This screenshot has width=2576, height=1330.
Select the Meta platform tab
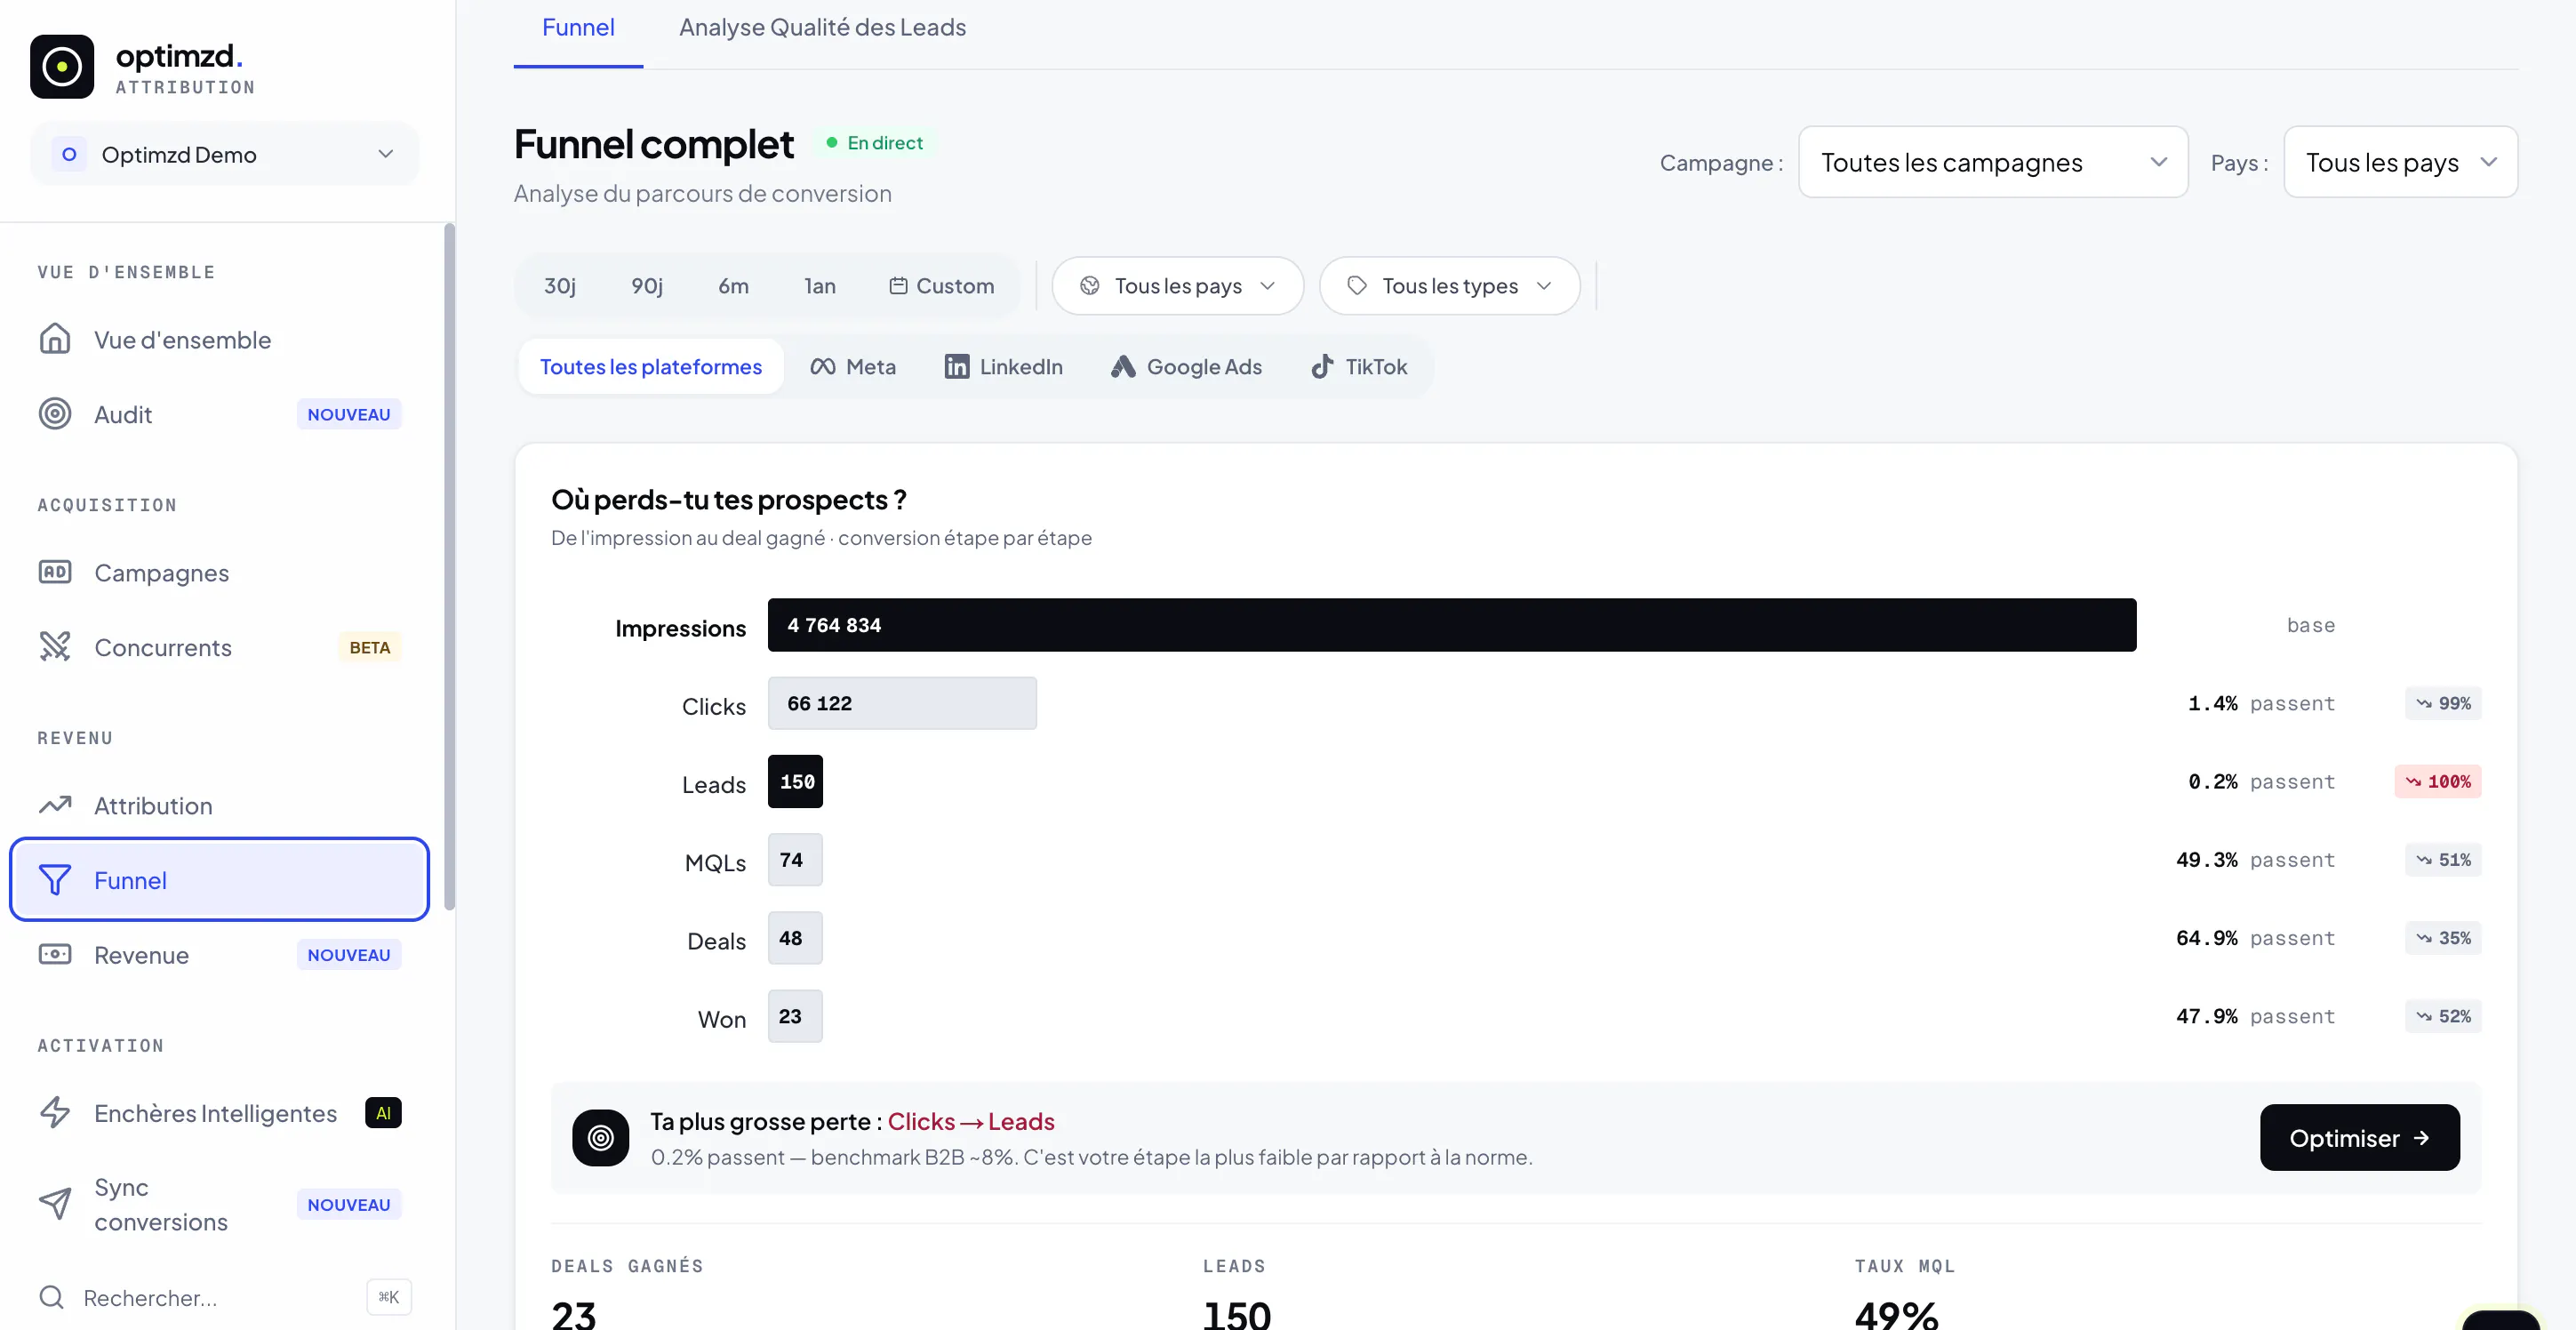coord(853,367)
